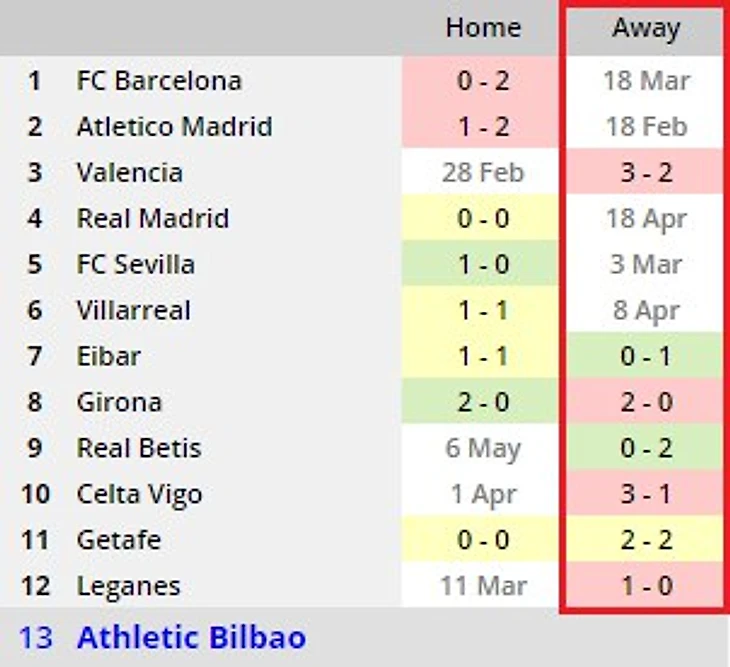Screen dimensions: 730x667
Task: Click the Away column header
Action: coord(645,29)
